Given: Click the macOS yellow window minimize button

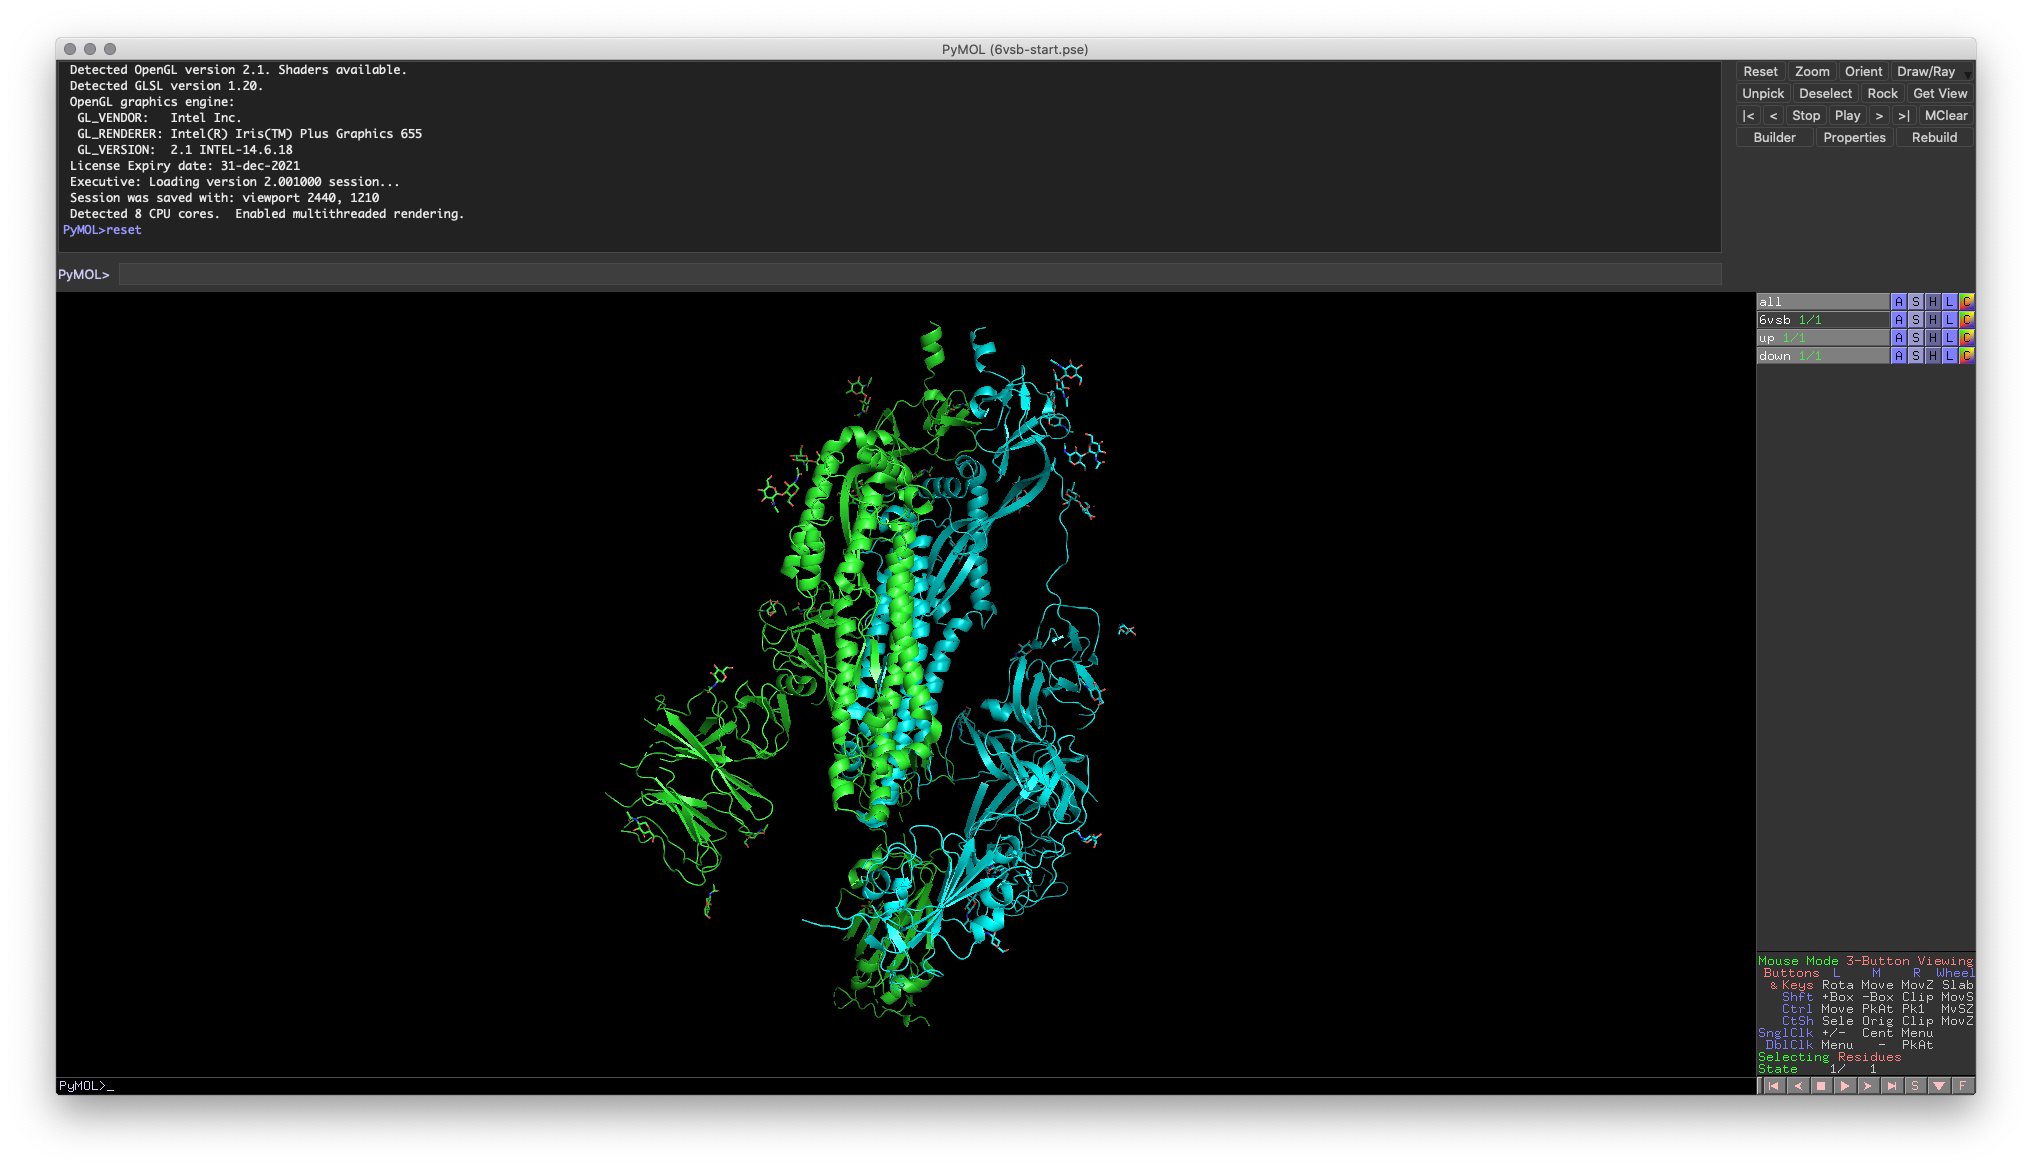Looking at the screenshot, I should click(x=90, y=49).
